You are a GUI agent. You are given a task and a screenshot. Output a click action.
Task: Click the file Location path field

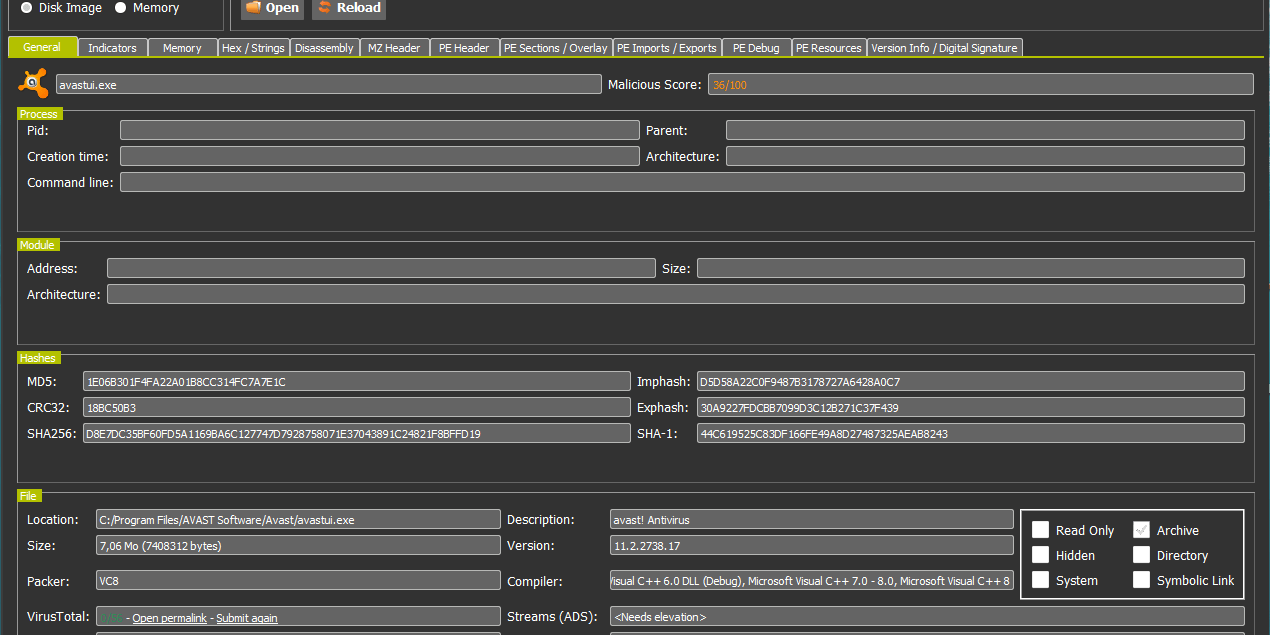point(298,520)
